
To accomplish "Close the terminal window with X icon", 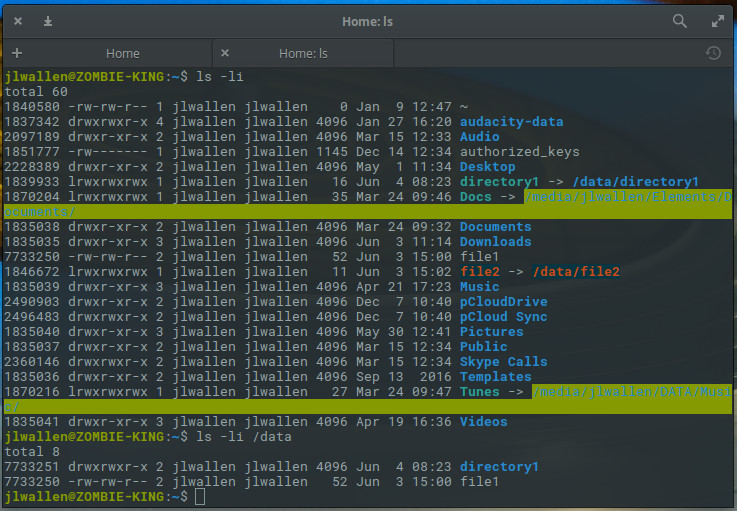I will pos(18,20).
